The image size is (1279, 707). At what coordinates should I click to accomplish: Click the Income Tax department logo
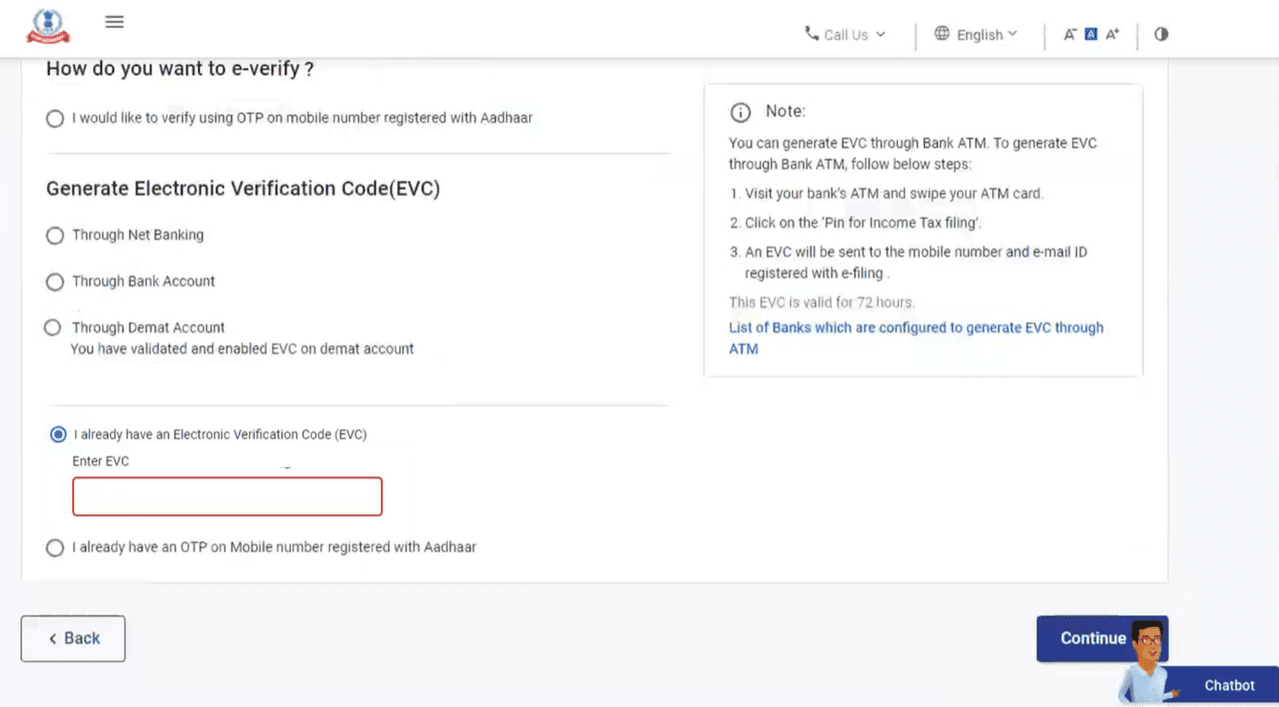48,26
